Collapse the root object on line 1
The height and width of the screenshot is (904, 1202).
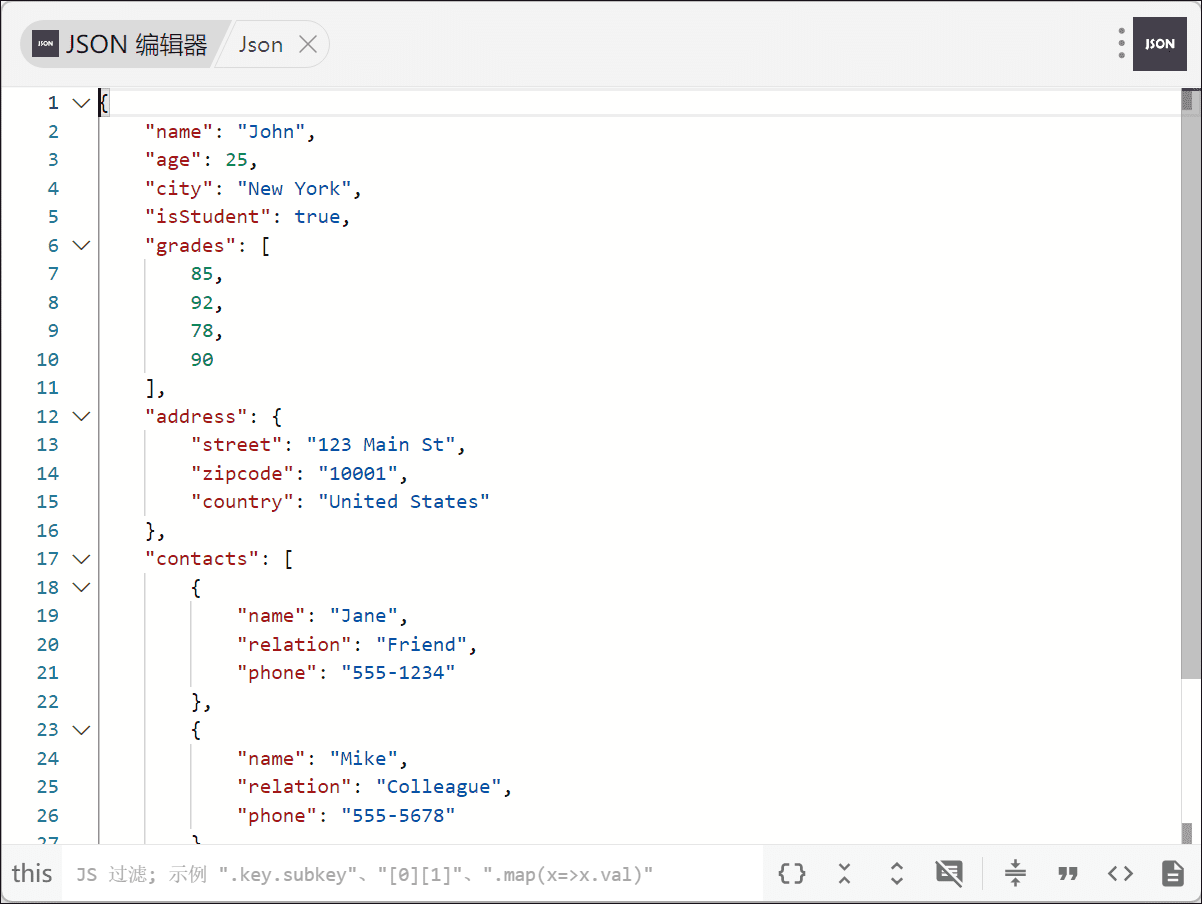point(81,103)
